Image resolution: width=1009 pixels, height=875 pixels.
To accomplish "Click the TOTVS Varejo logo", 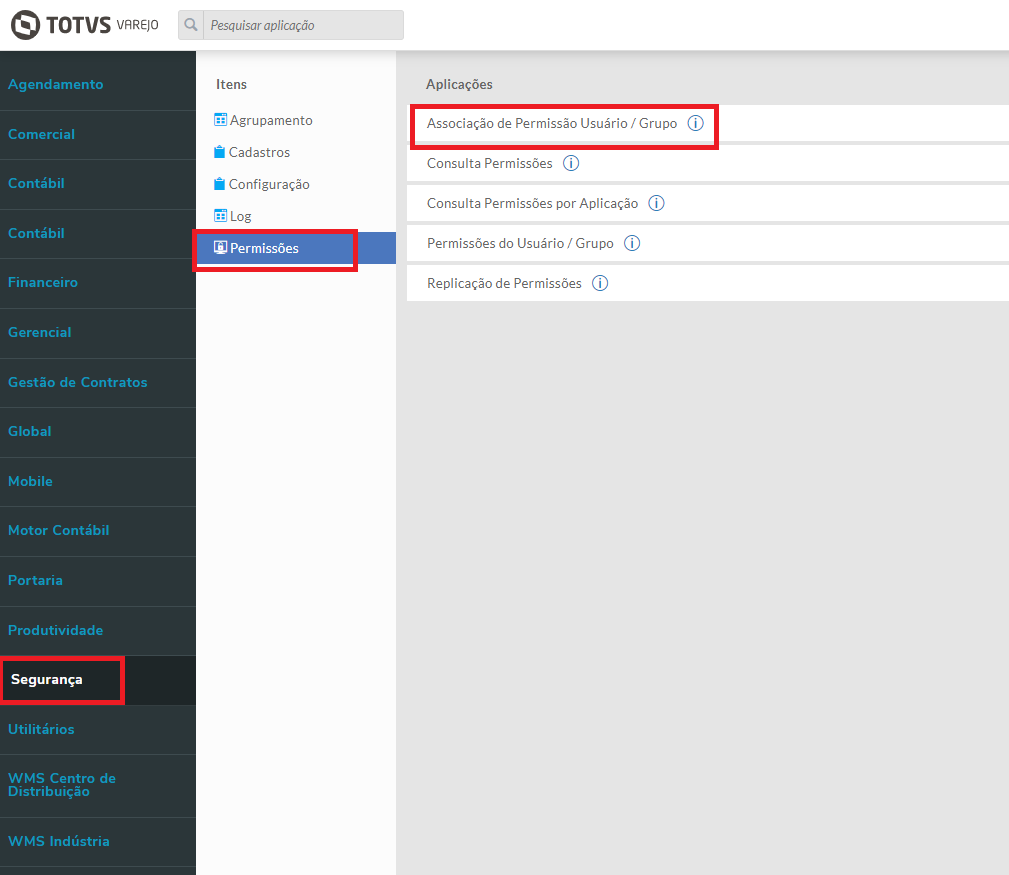I will pyautogui.click(x=84, y=25).
